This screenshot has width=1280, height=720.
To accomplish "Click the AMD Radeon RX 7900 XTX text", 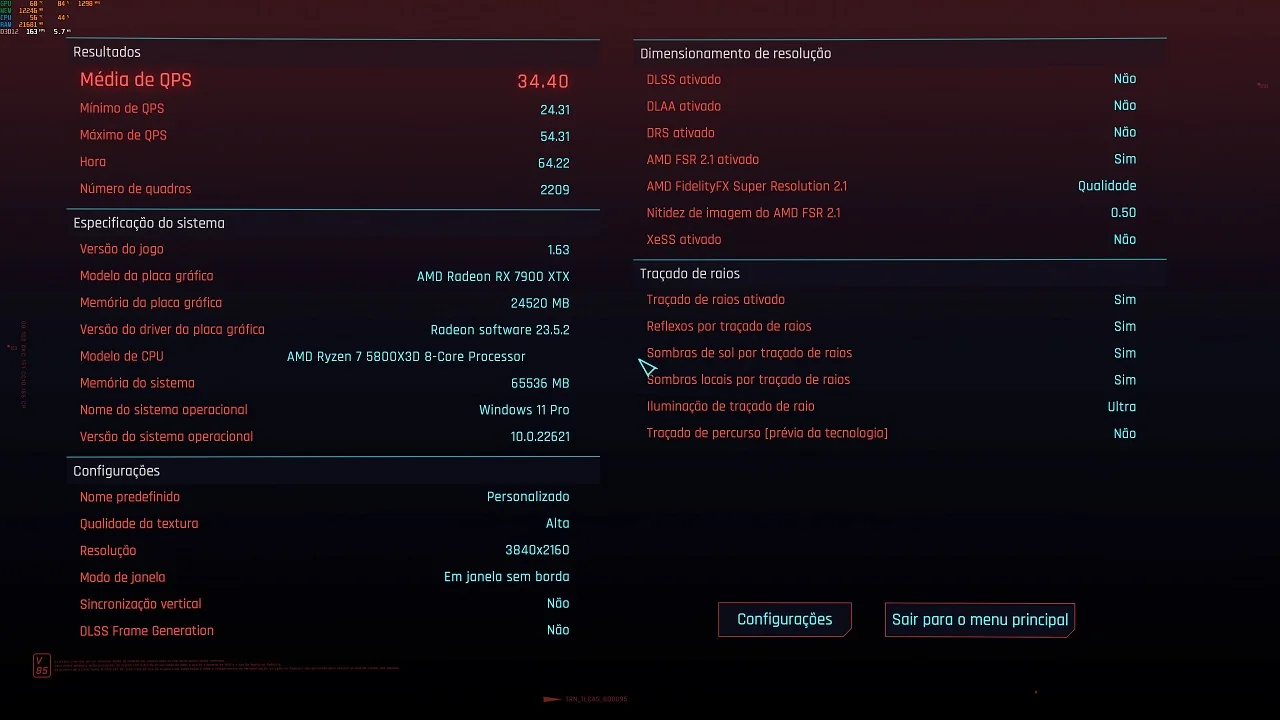I will pyautogui.click(x=493, y=277).
